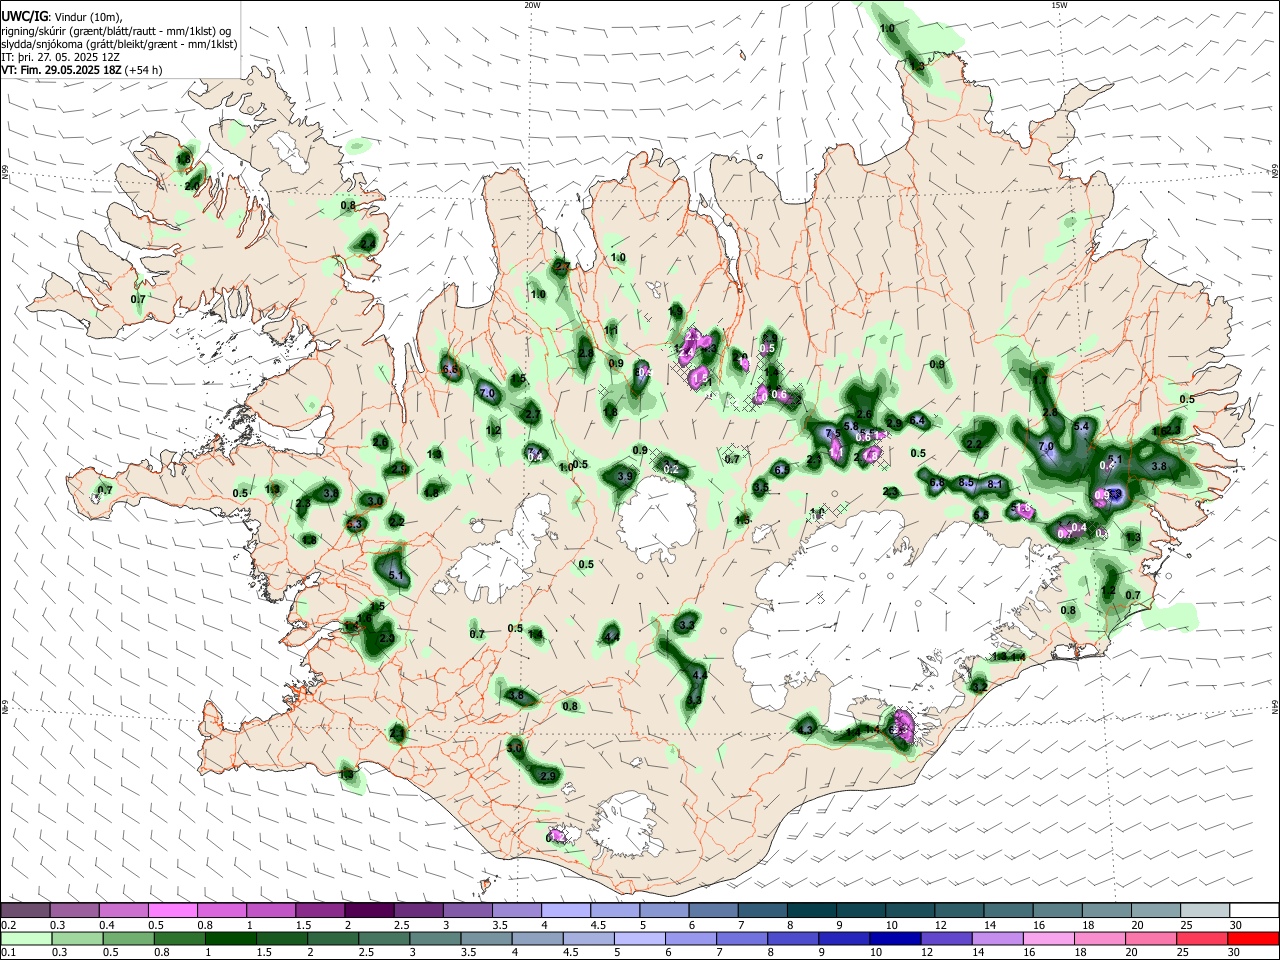Click the '8.1' precipitation value on the map
The image size is (1280, 960).
[995, 484]
